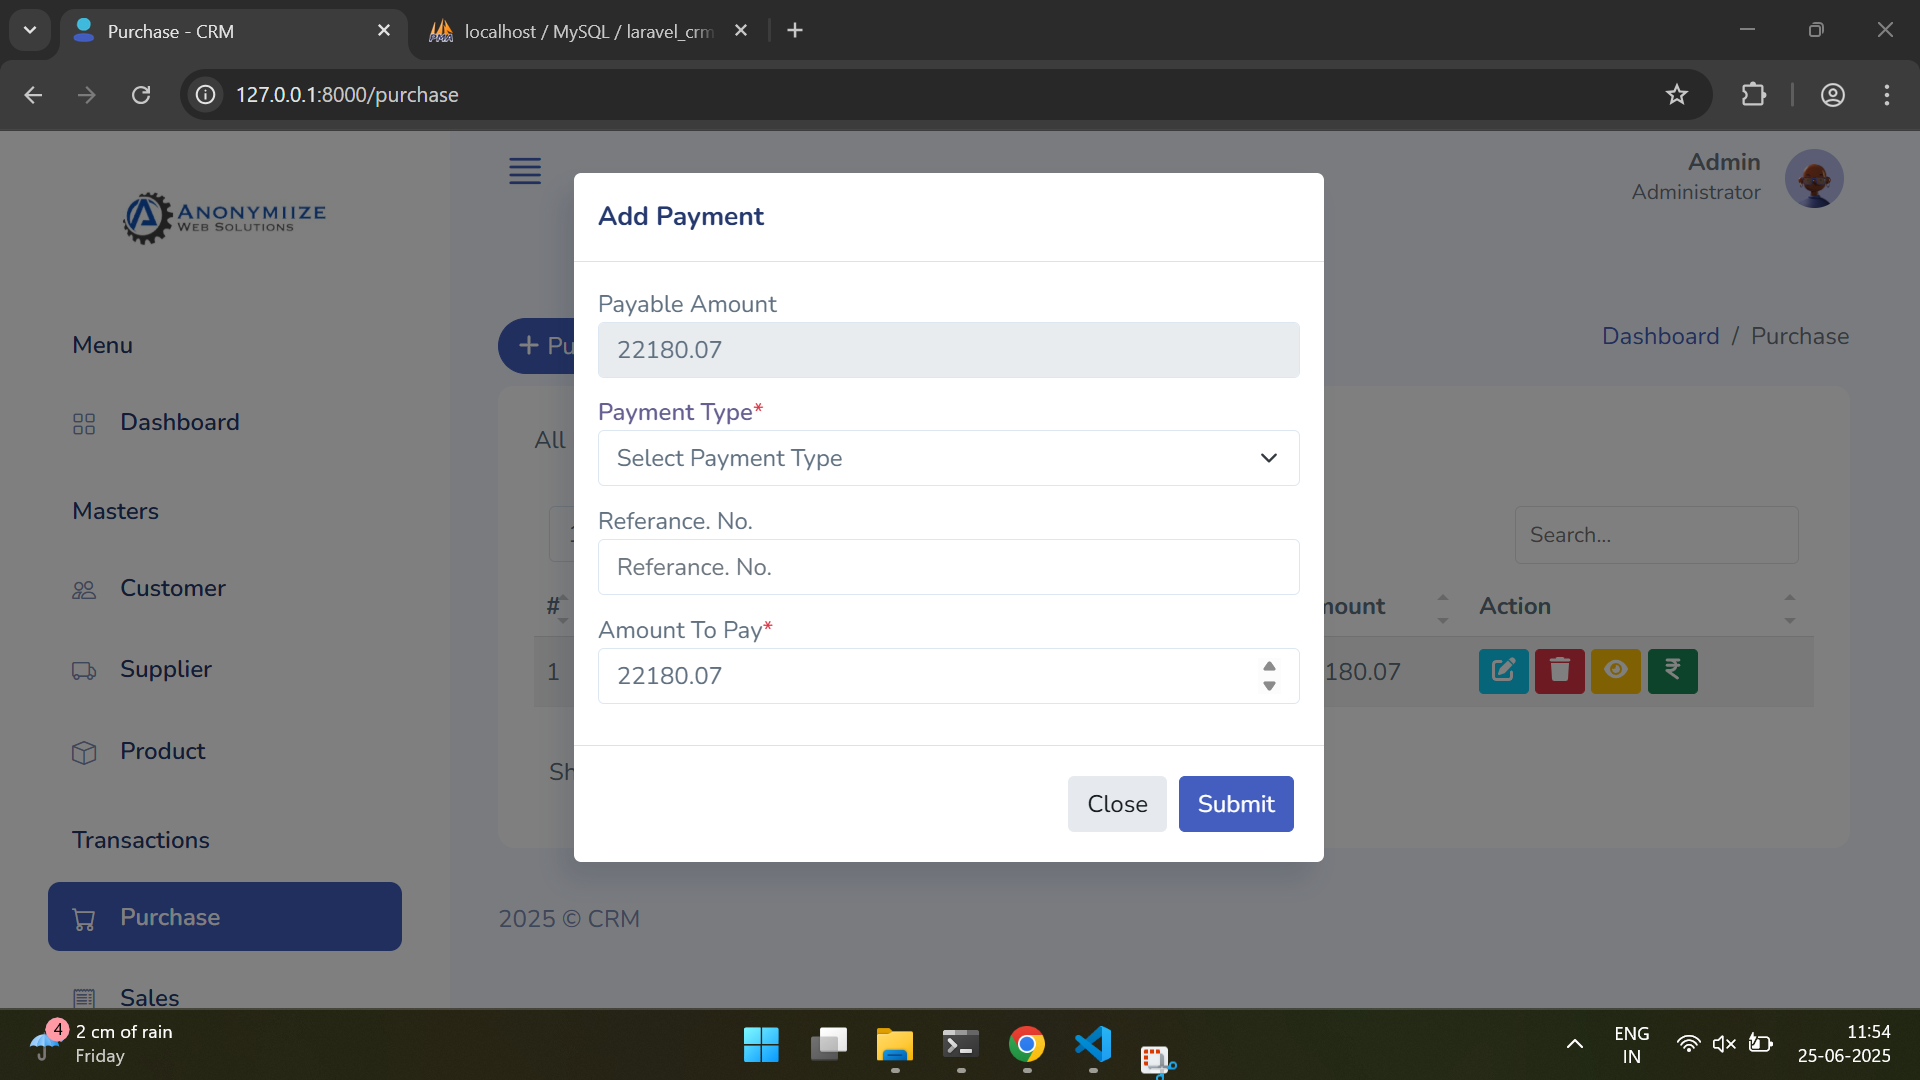
Task: Open Task View on taskbar
Action: 828,1045
